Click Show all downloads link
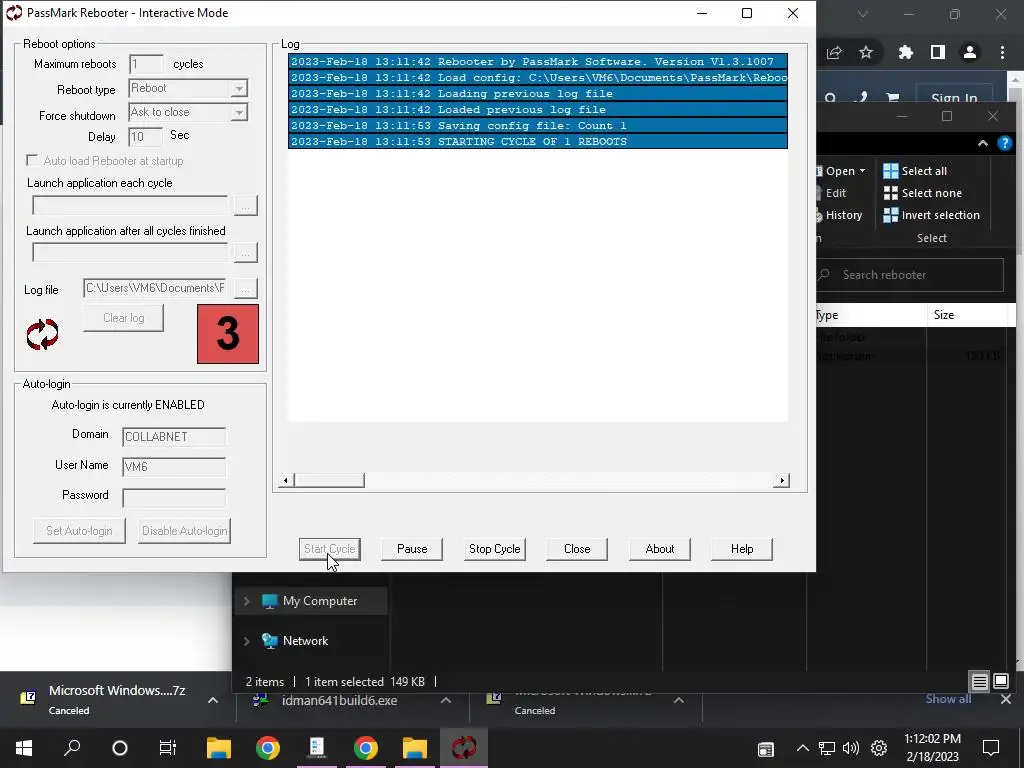The image size is (1024, 768). tap(948, 699)
